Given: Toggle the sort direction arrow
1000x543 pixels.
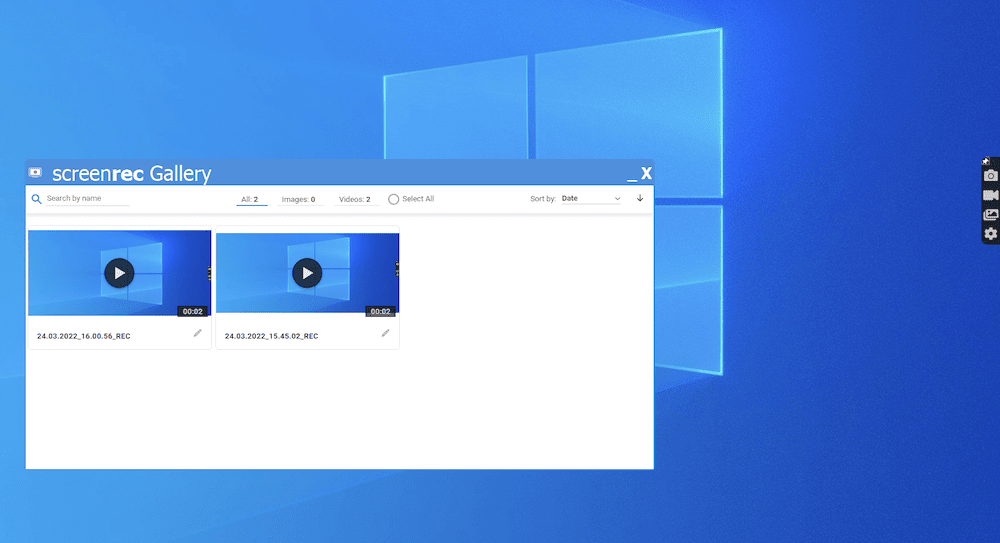Looking at the screenshot, I should click(640, 198).
